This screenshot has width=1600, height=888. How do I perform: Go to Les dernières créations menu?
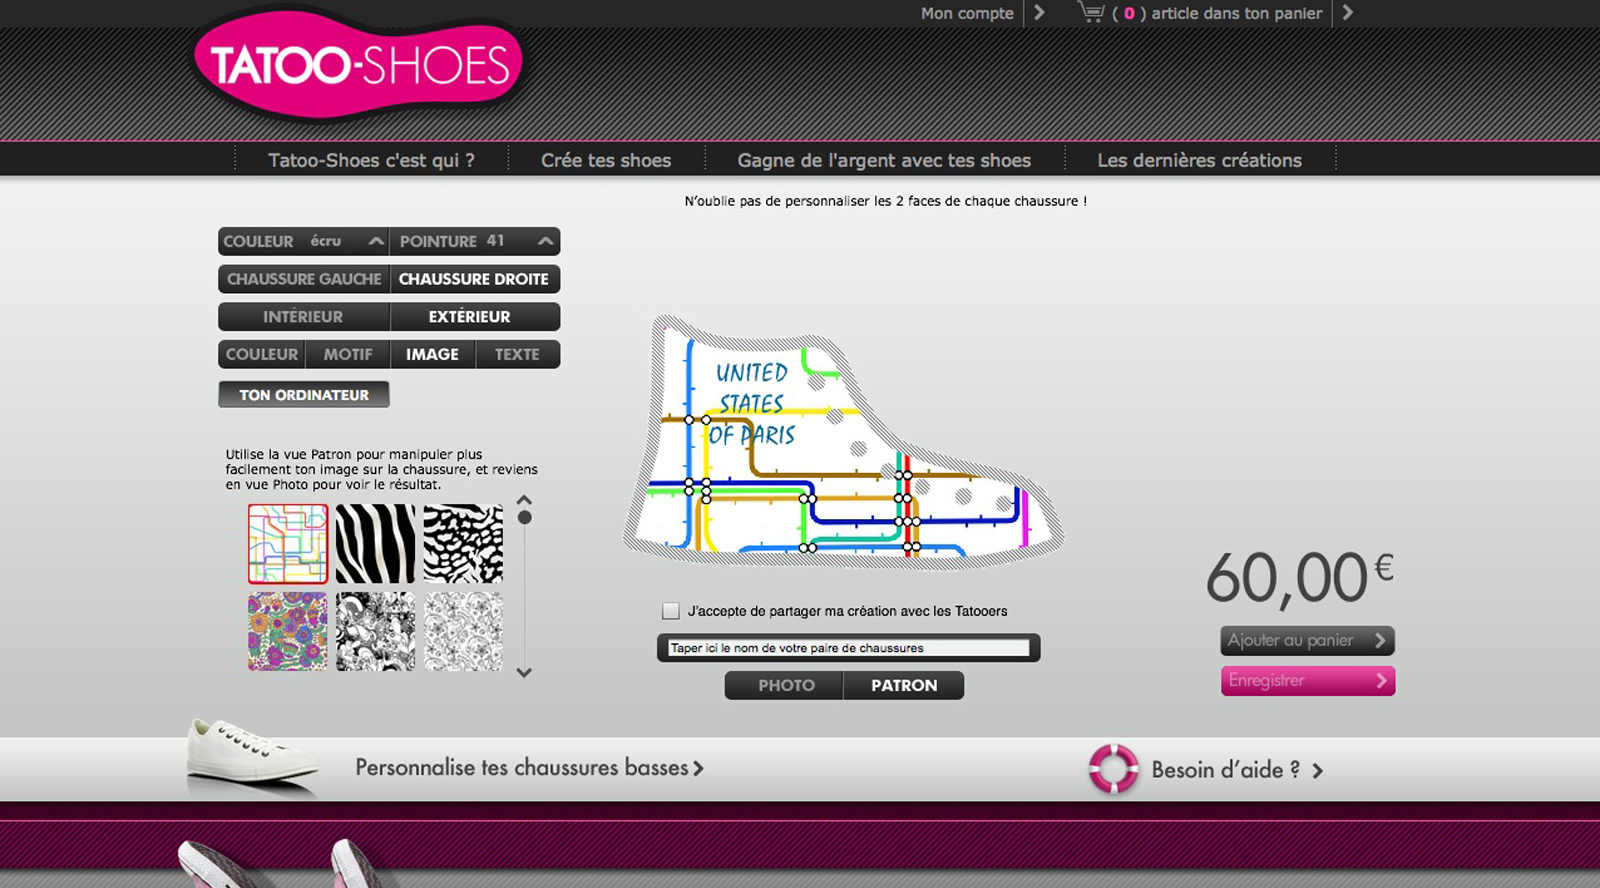(1199, 160)
